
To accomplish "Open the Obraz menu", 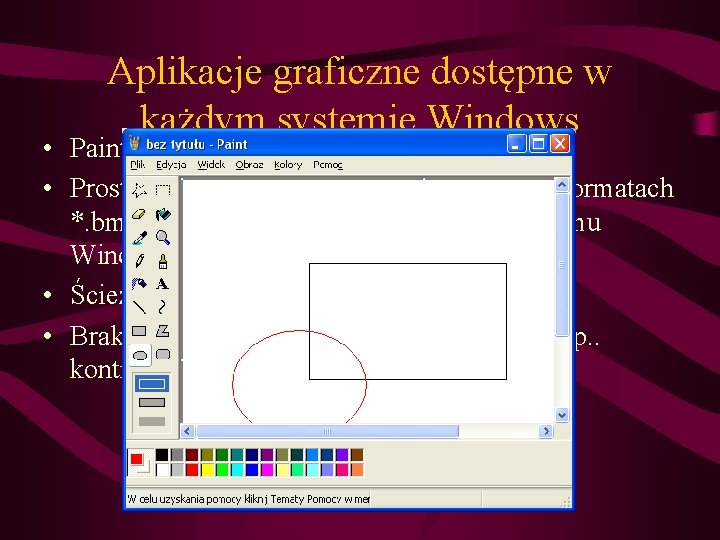I will click(249, 164).
